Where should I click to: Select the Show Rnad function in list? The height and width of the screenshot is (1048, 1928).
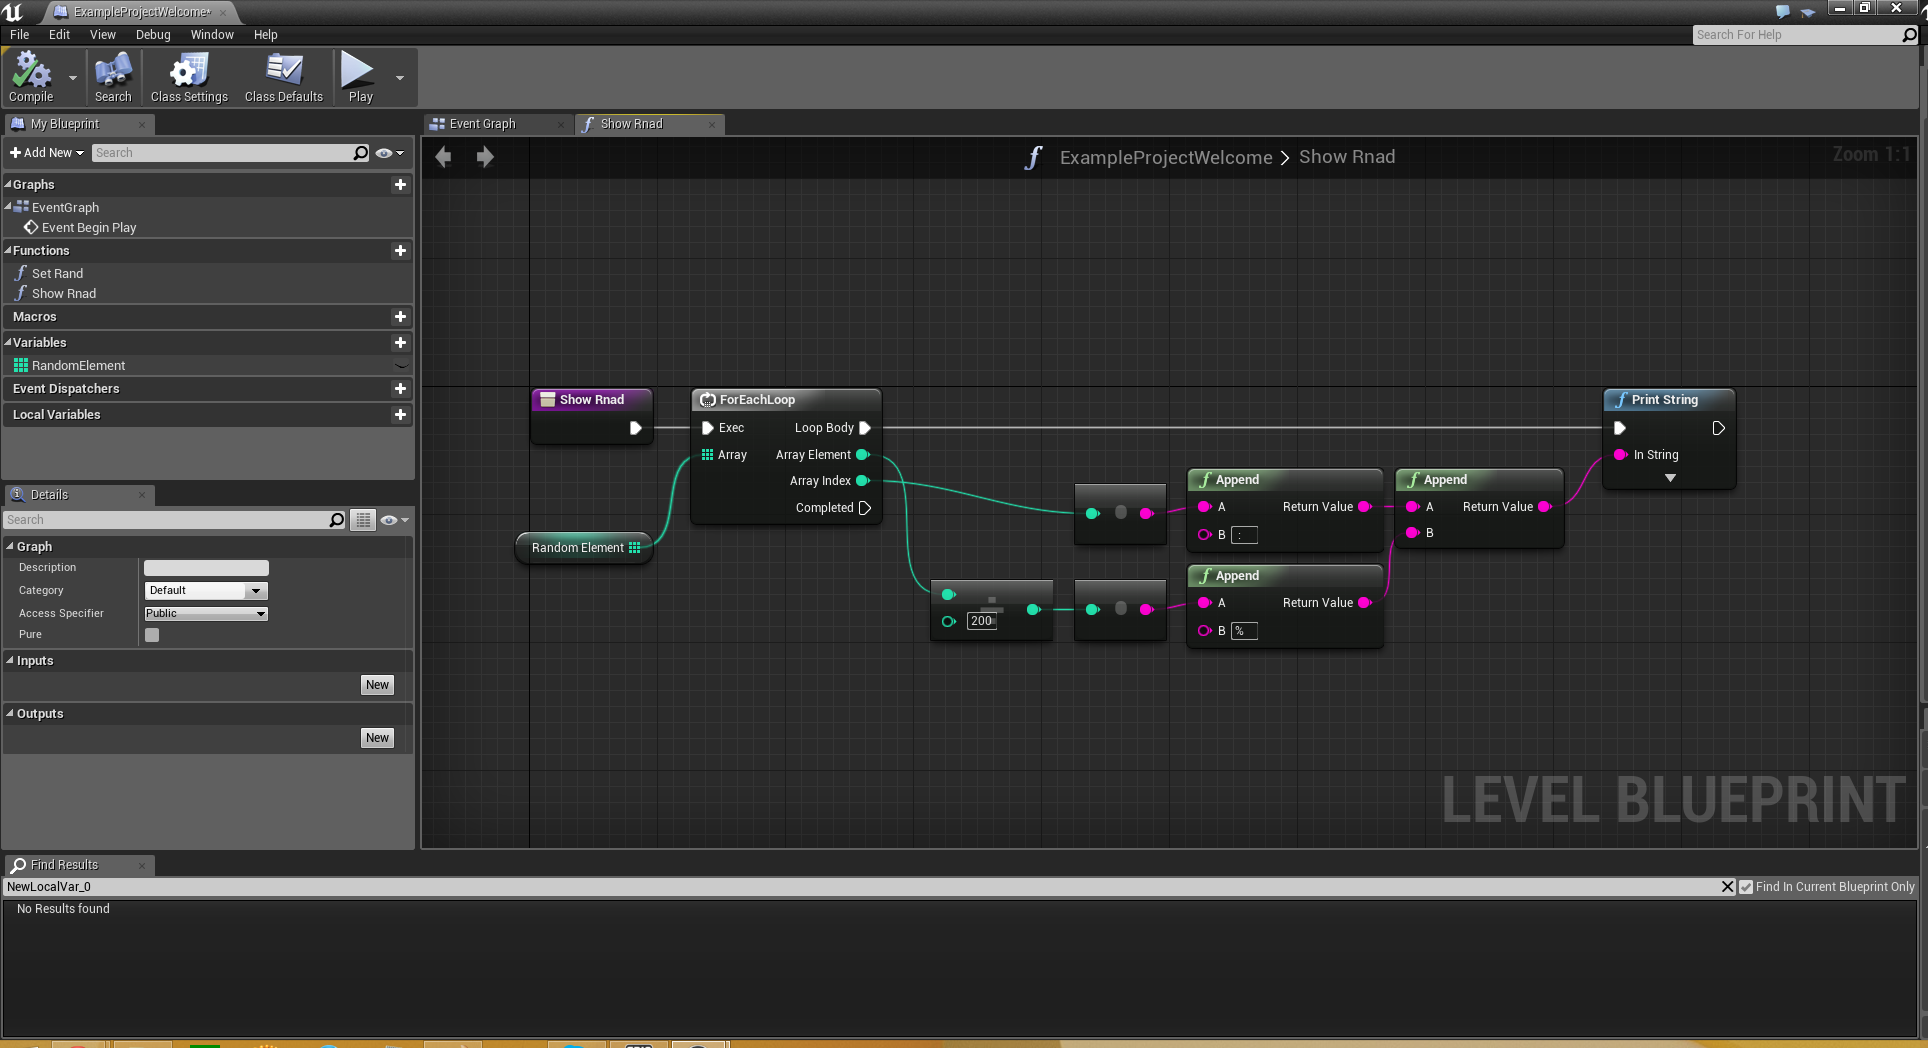(x=64, y=293)
